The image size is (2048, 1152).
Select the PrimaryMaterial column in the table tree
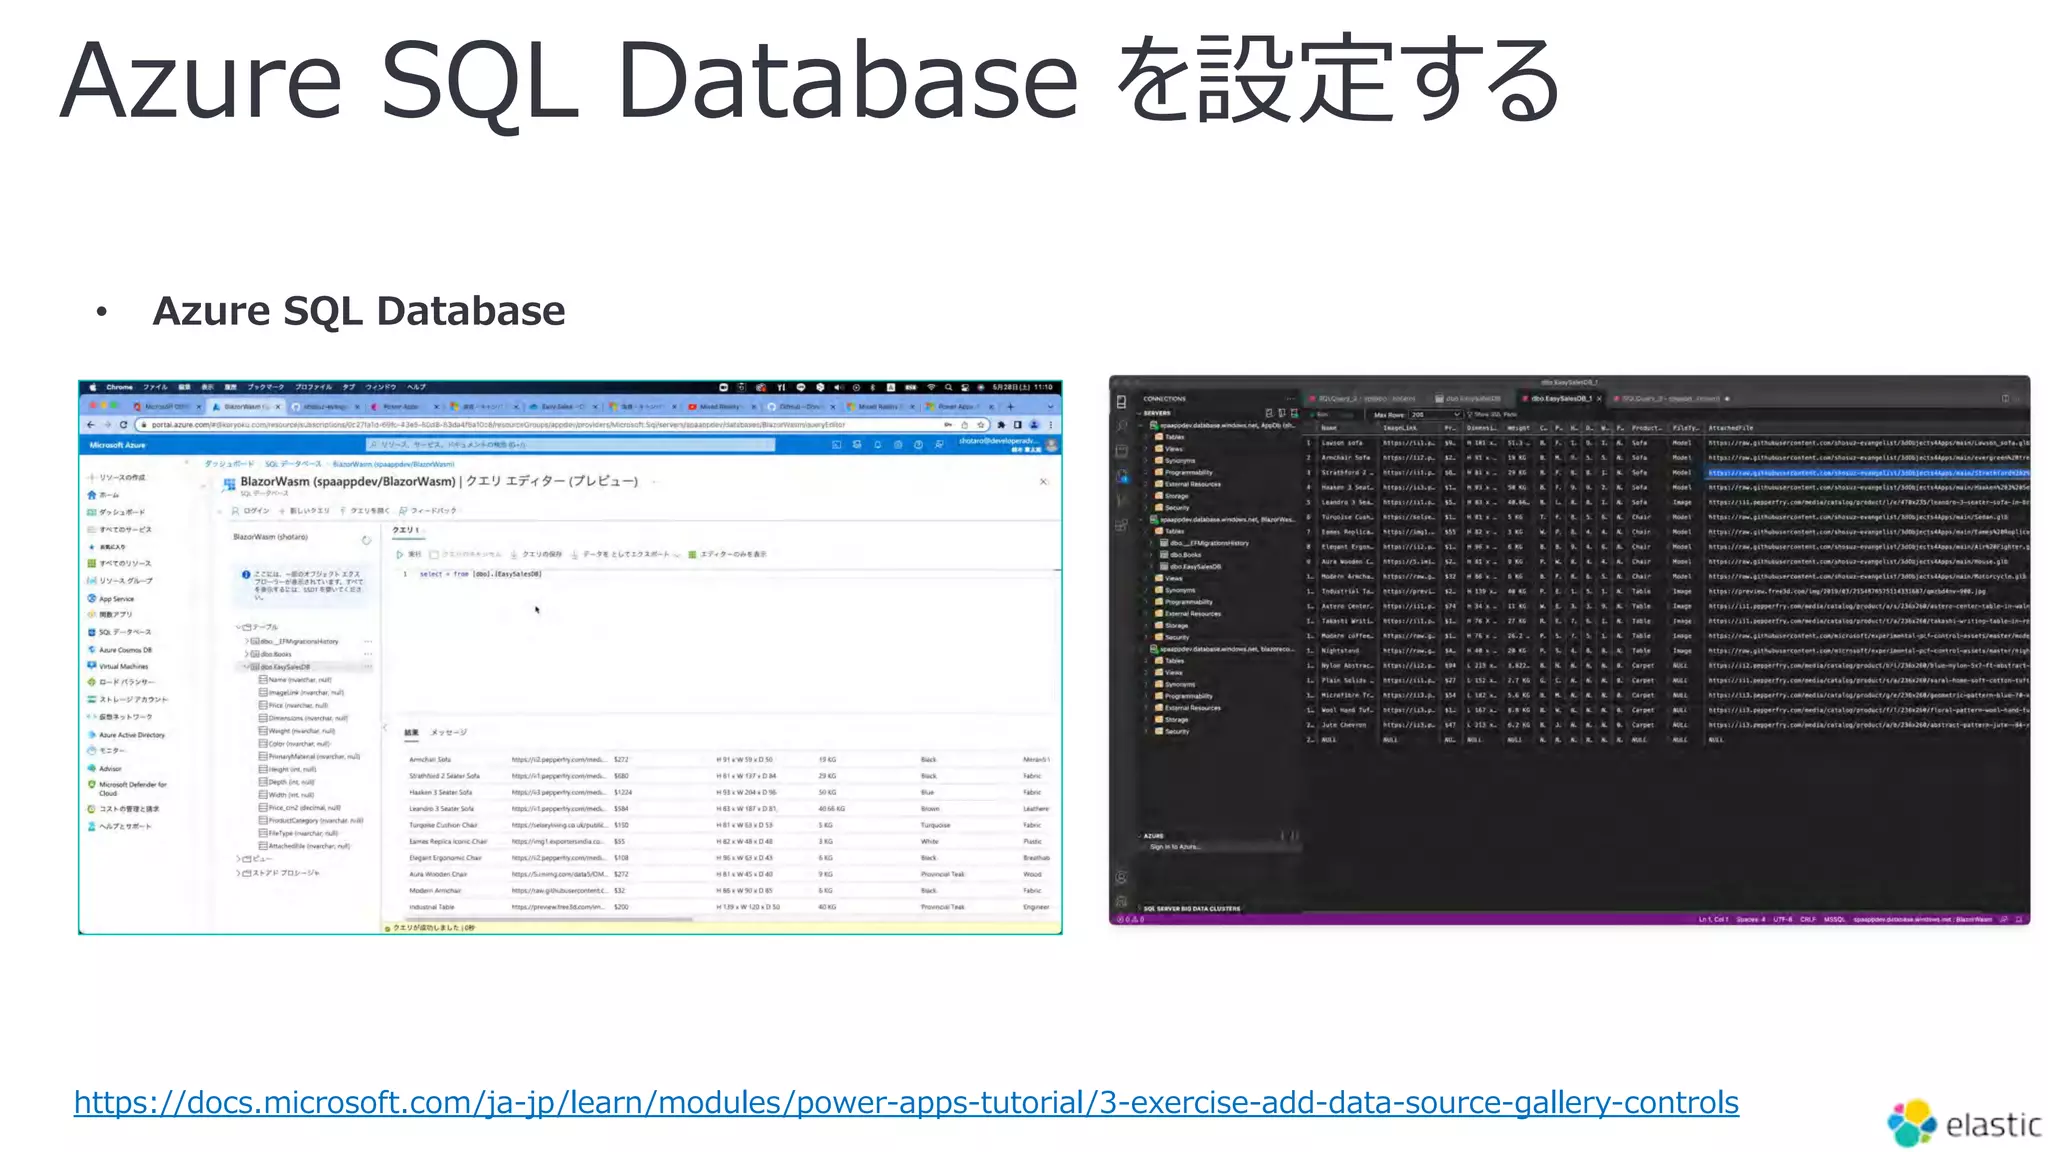tap(310, 757)
